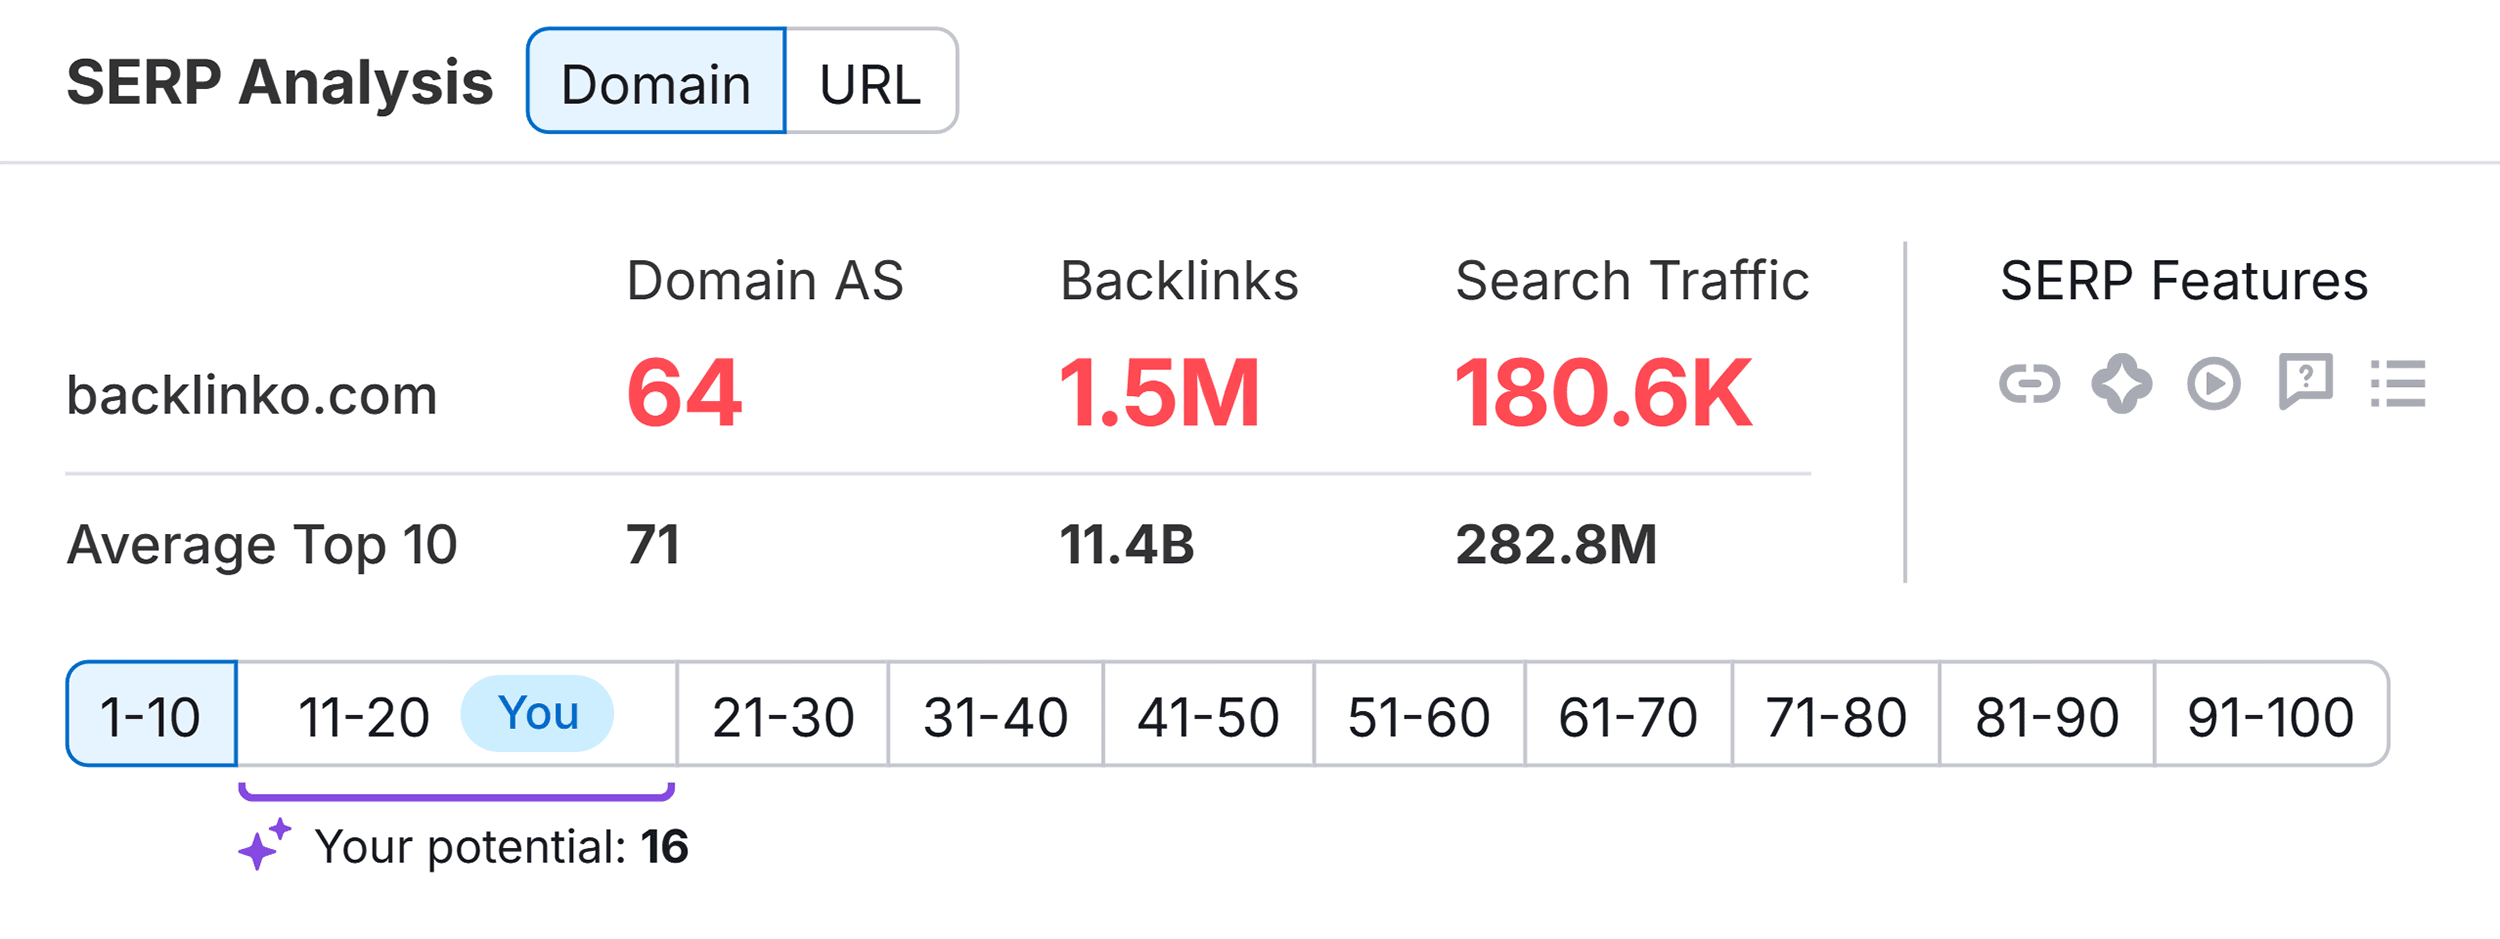Select the 91-100 positions range
The width and height of the screenshot is (2500, 939).
click(x=2271, y=714)
